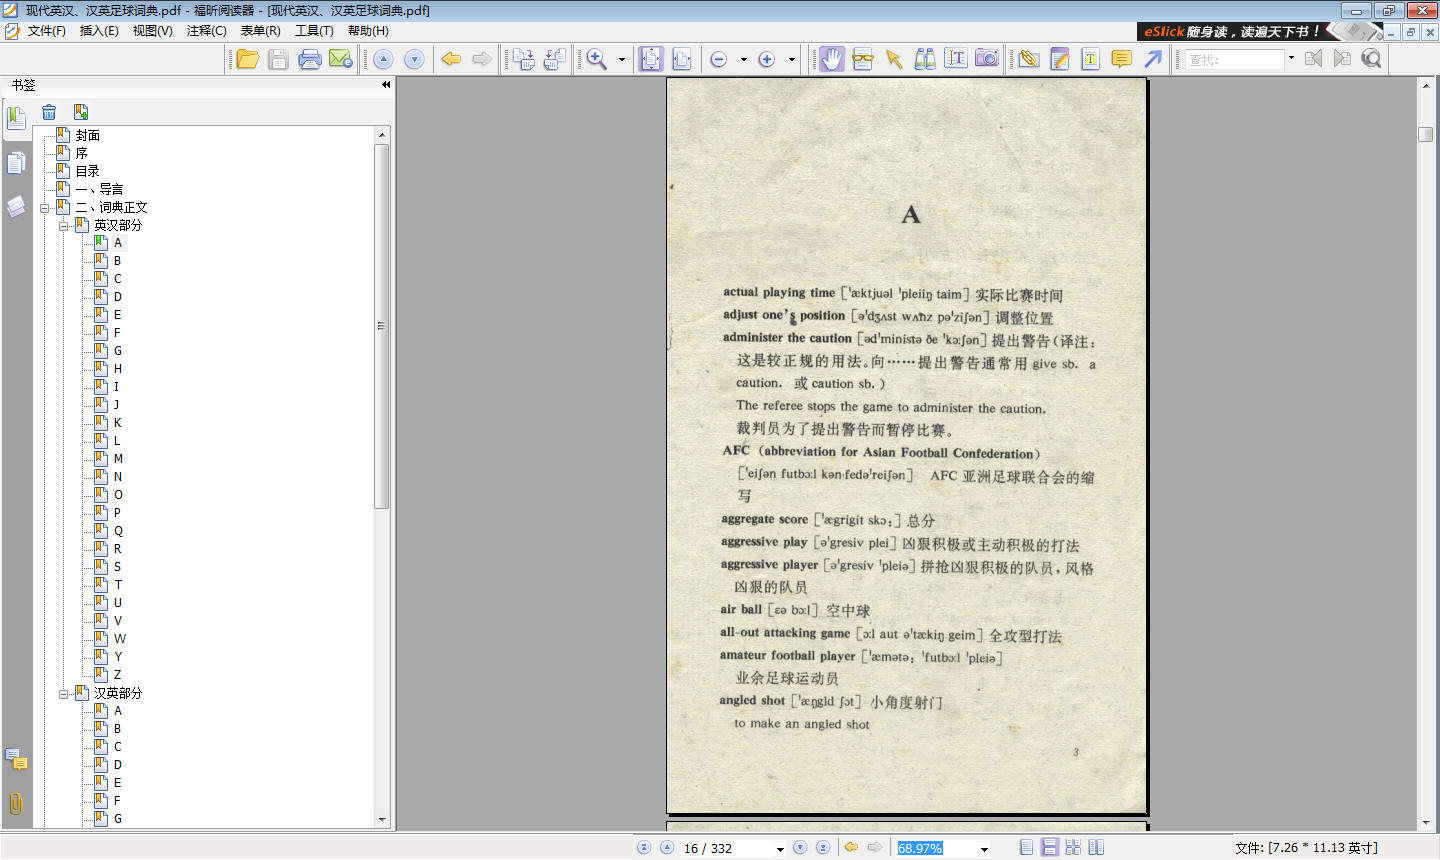Screen dimensions: 1440x860
Task: Select the 封面 bookmark
Action: [x=88, y=135]
